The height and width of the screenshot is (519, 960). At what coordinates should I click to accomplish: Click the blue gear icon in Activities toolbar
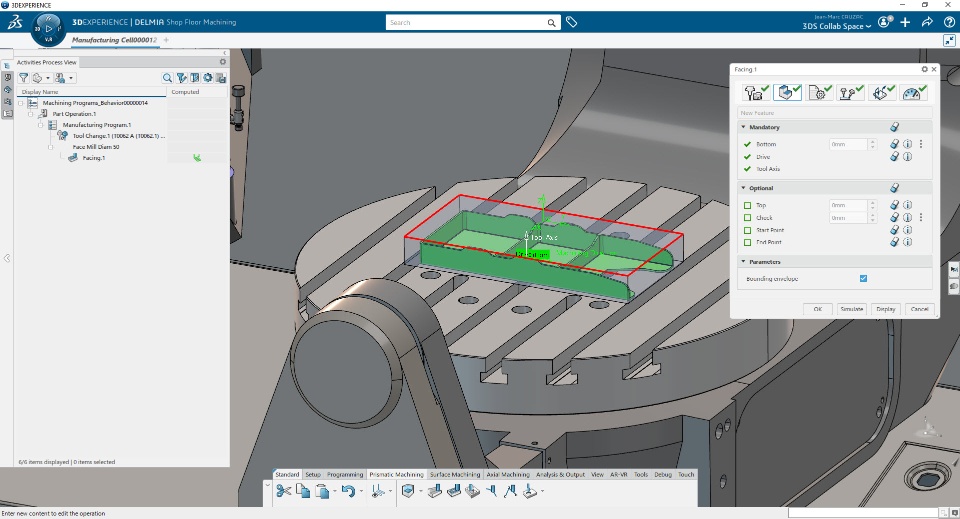pos(208,78)
